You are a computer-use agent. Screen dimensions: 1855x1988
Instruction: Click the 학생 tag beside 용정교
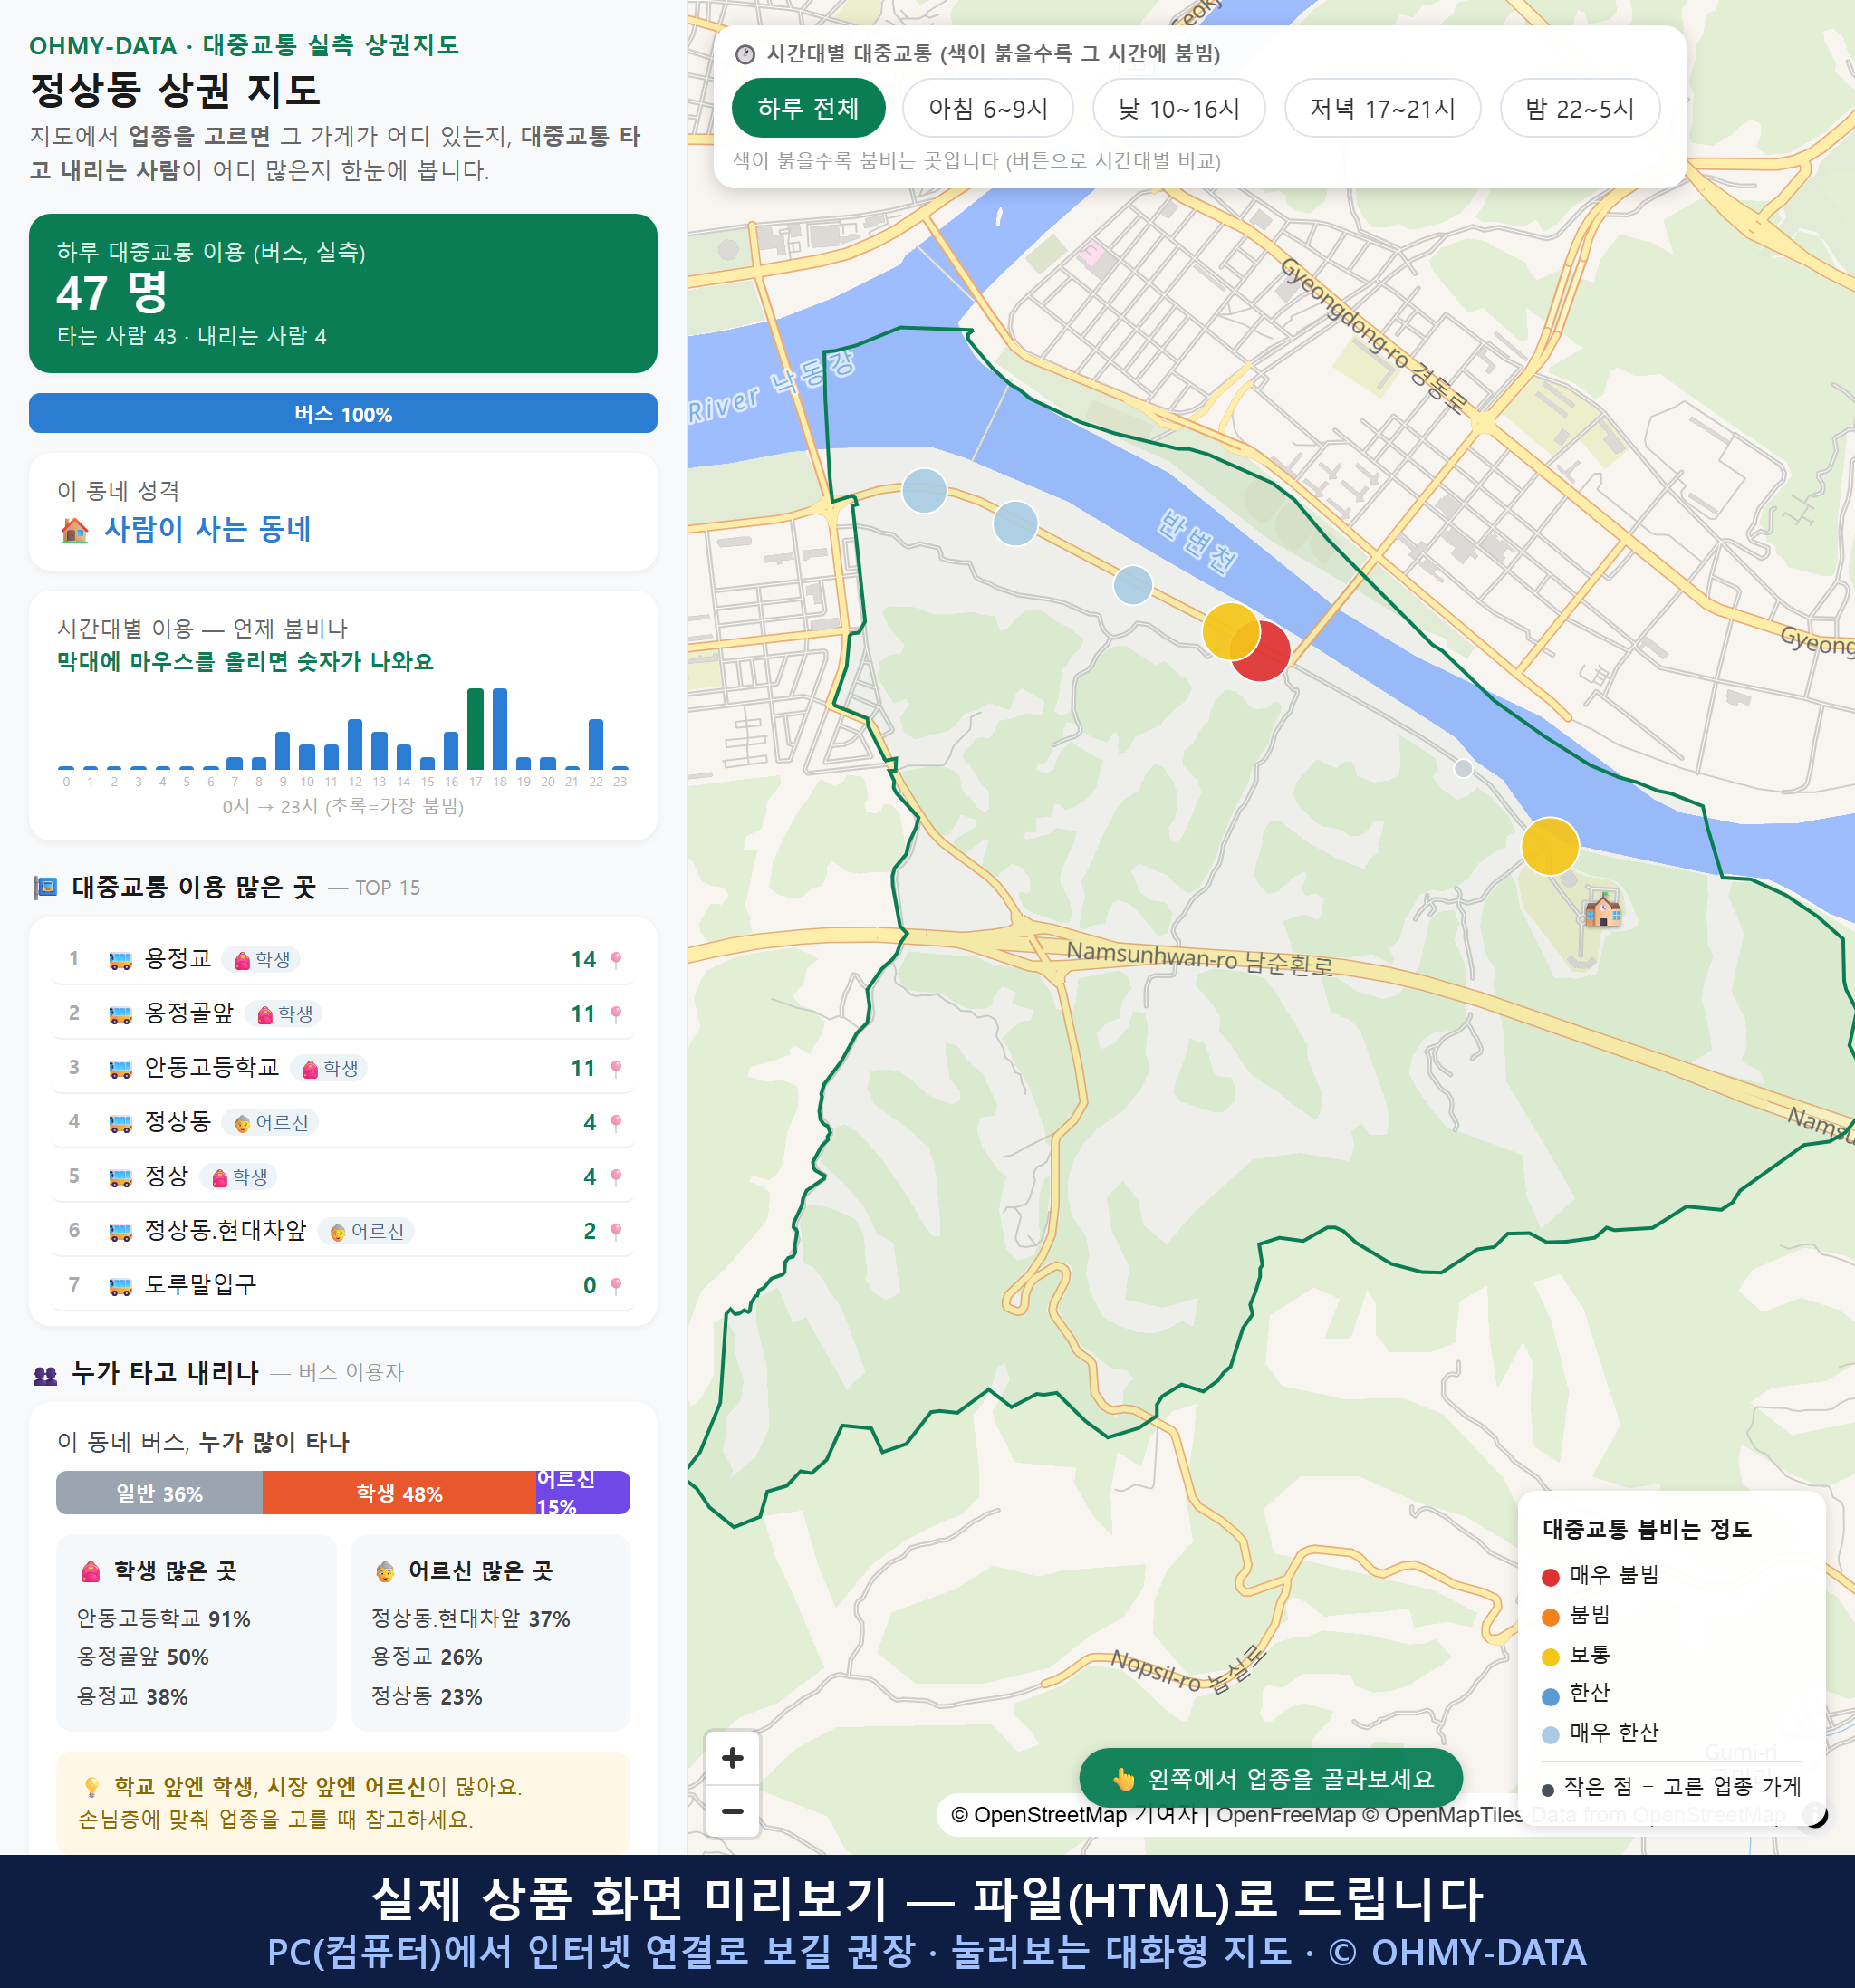(261, 960)
